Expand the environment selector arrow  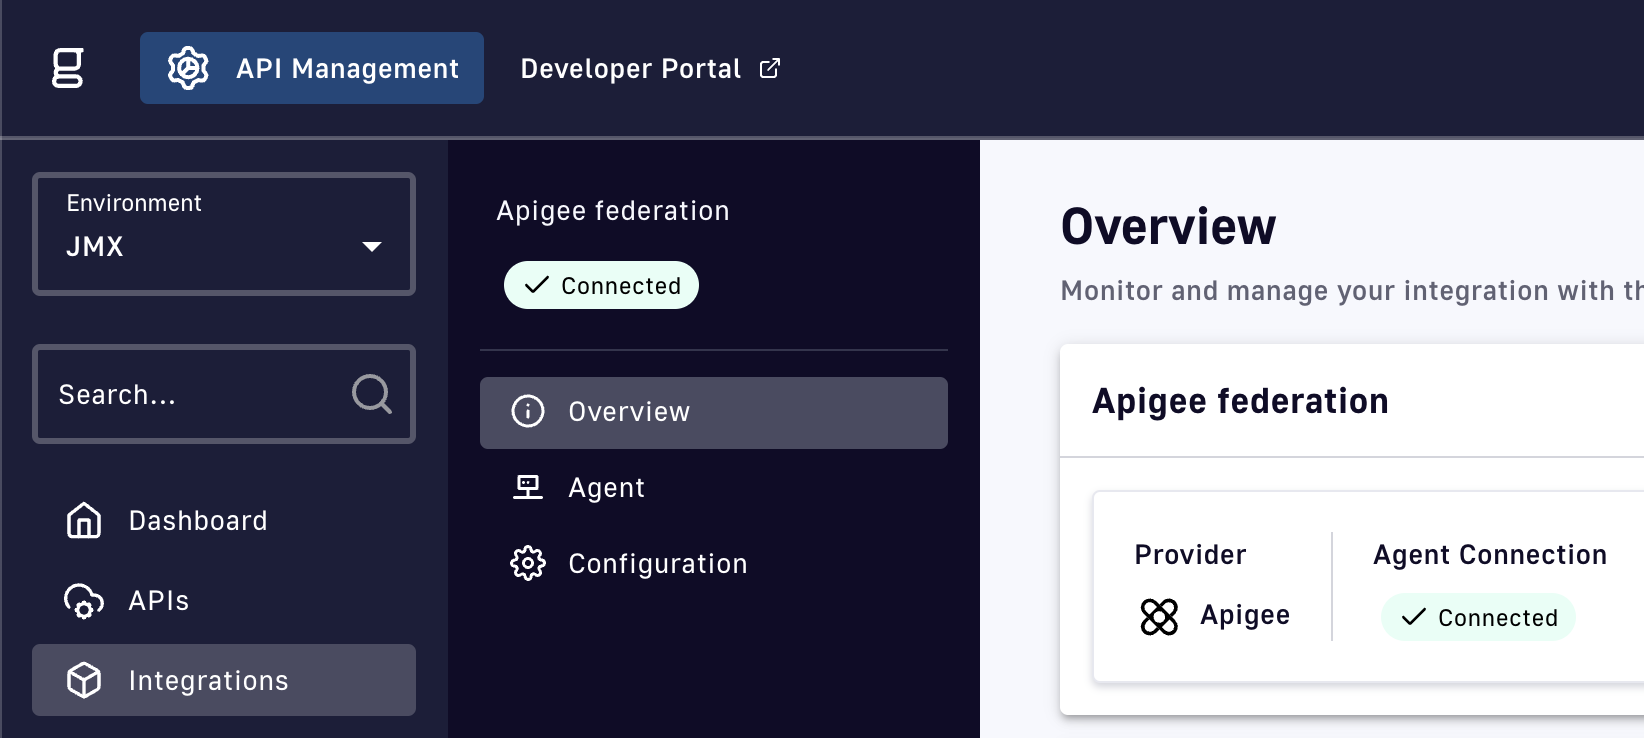[372, 246]
